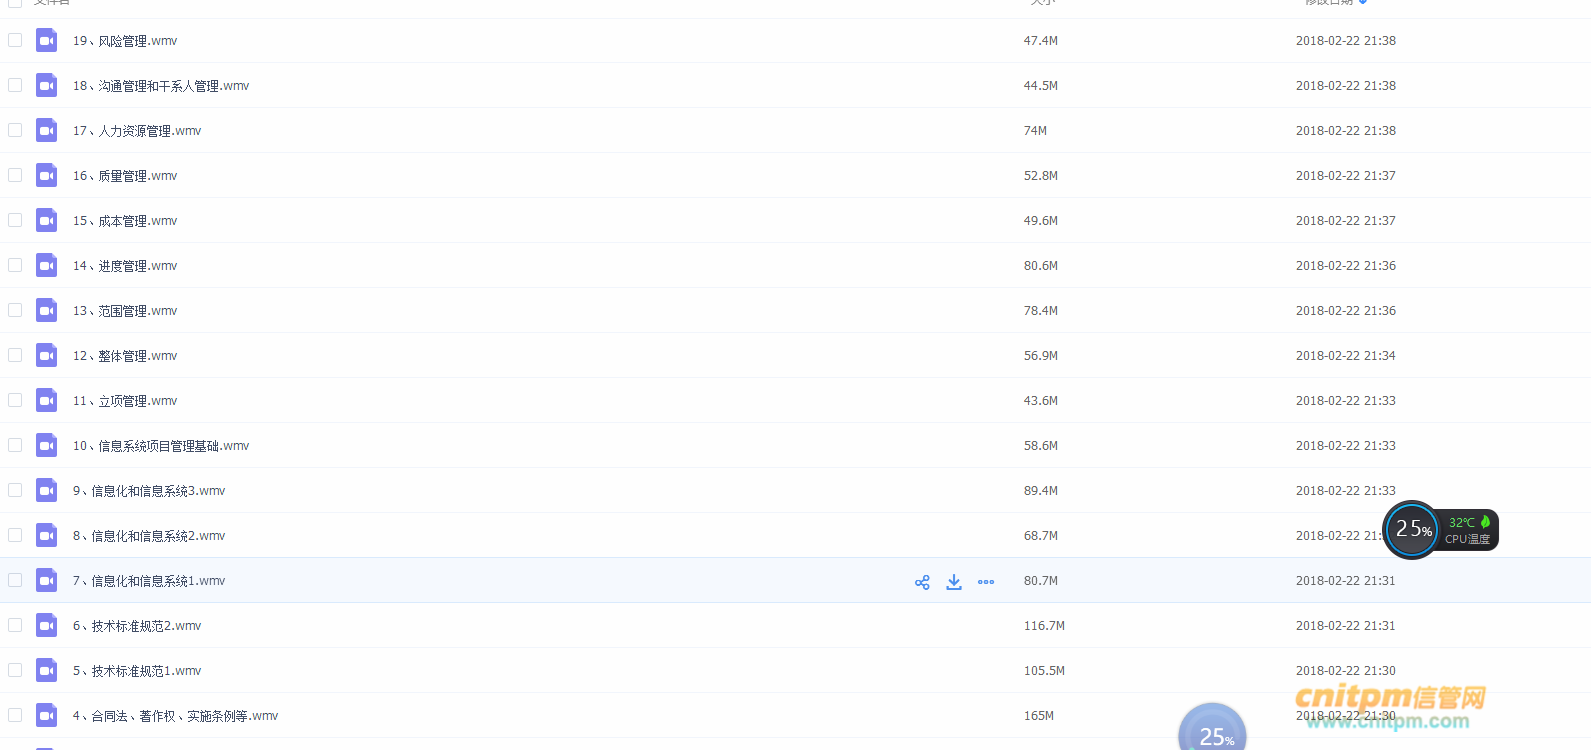Image resolution: width=1591 pixels, height=750 pixels.
Task: Check the box for 12、整体管理.wmv
Action: pyautogui.click(x=15, y=356)
